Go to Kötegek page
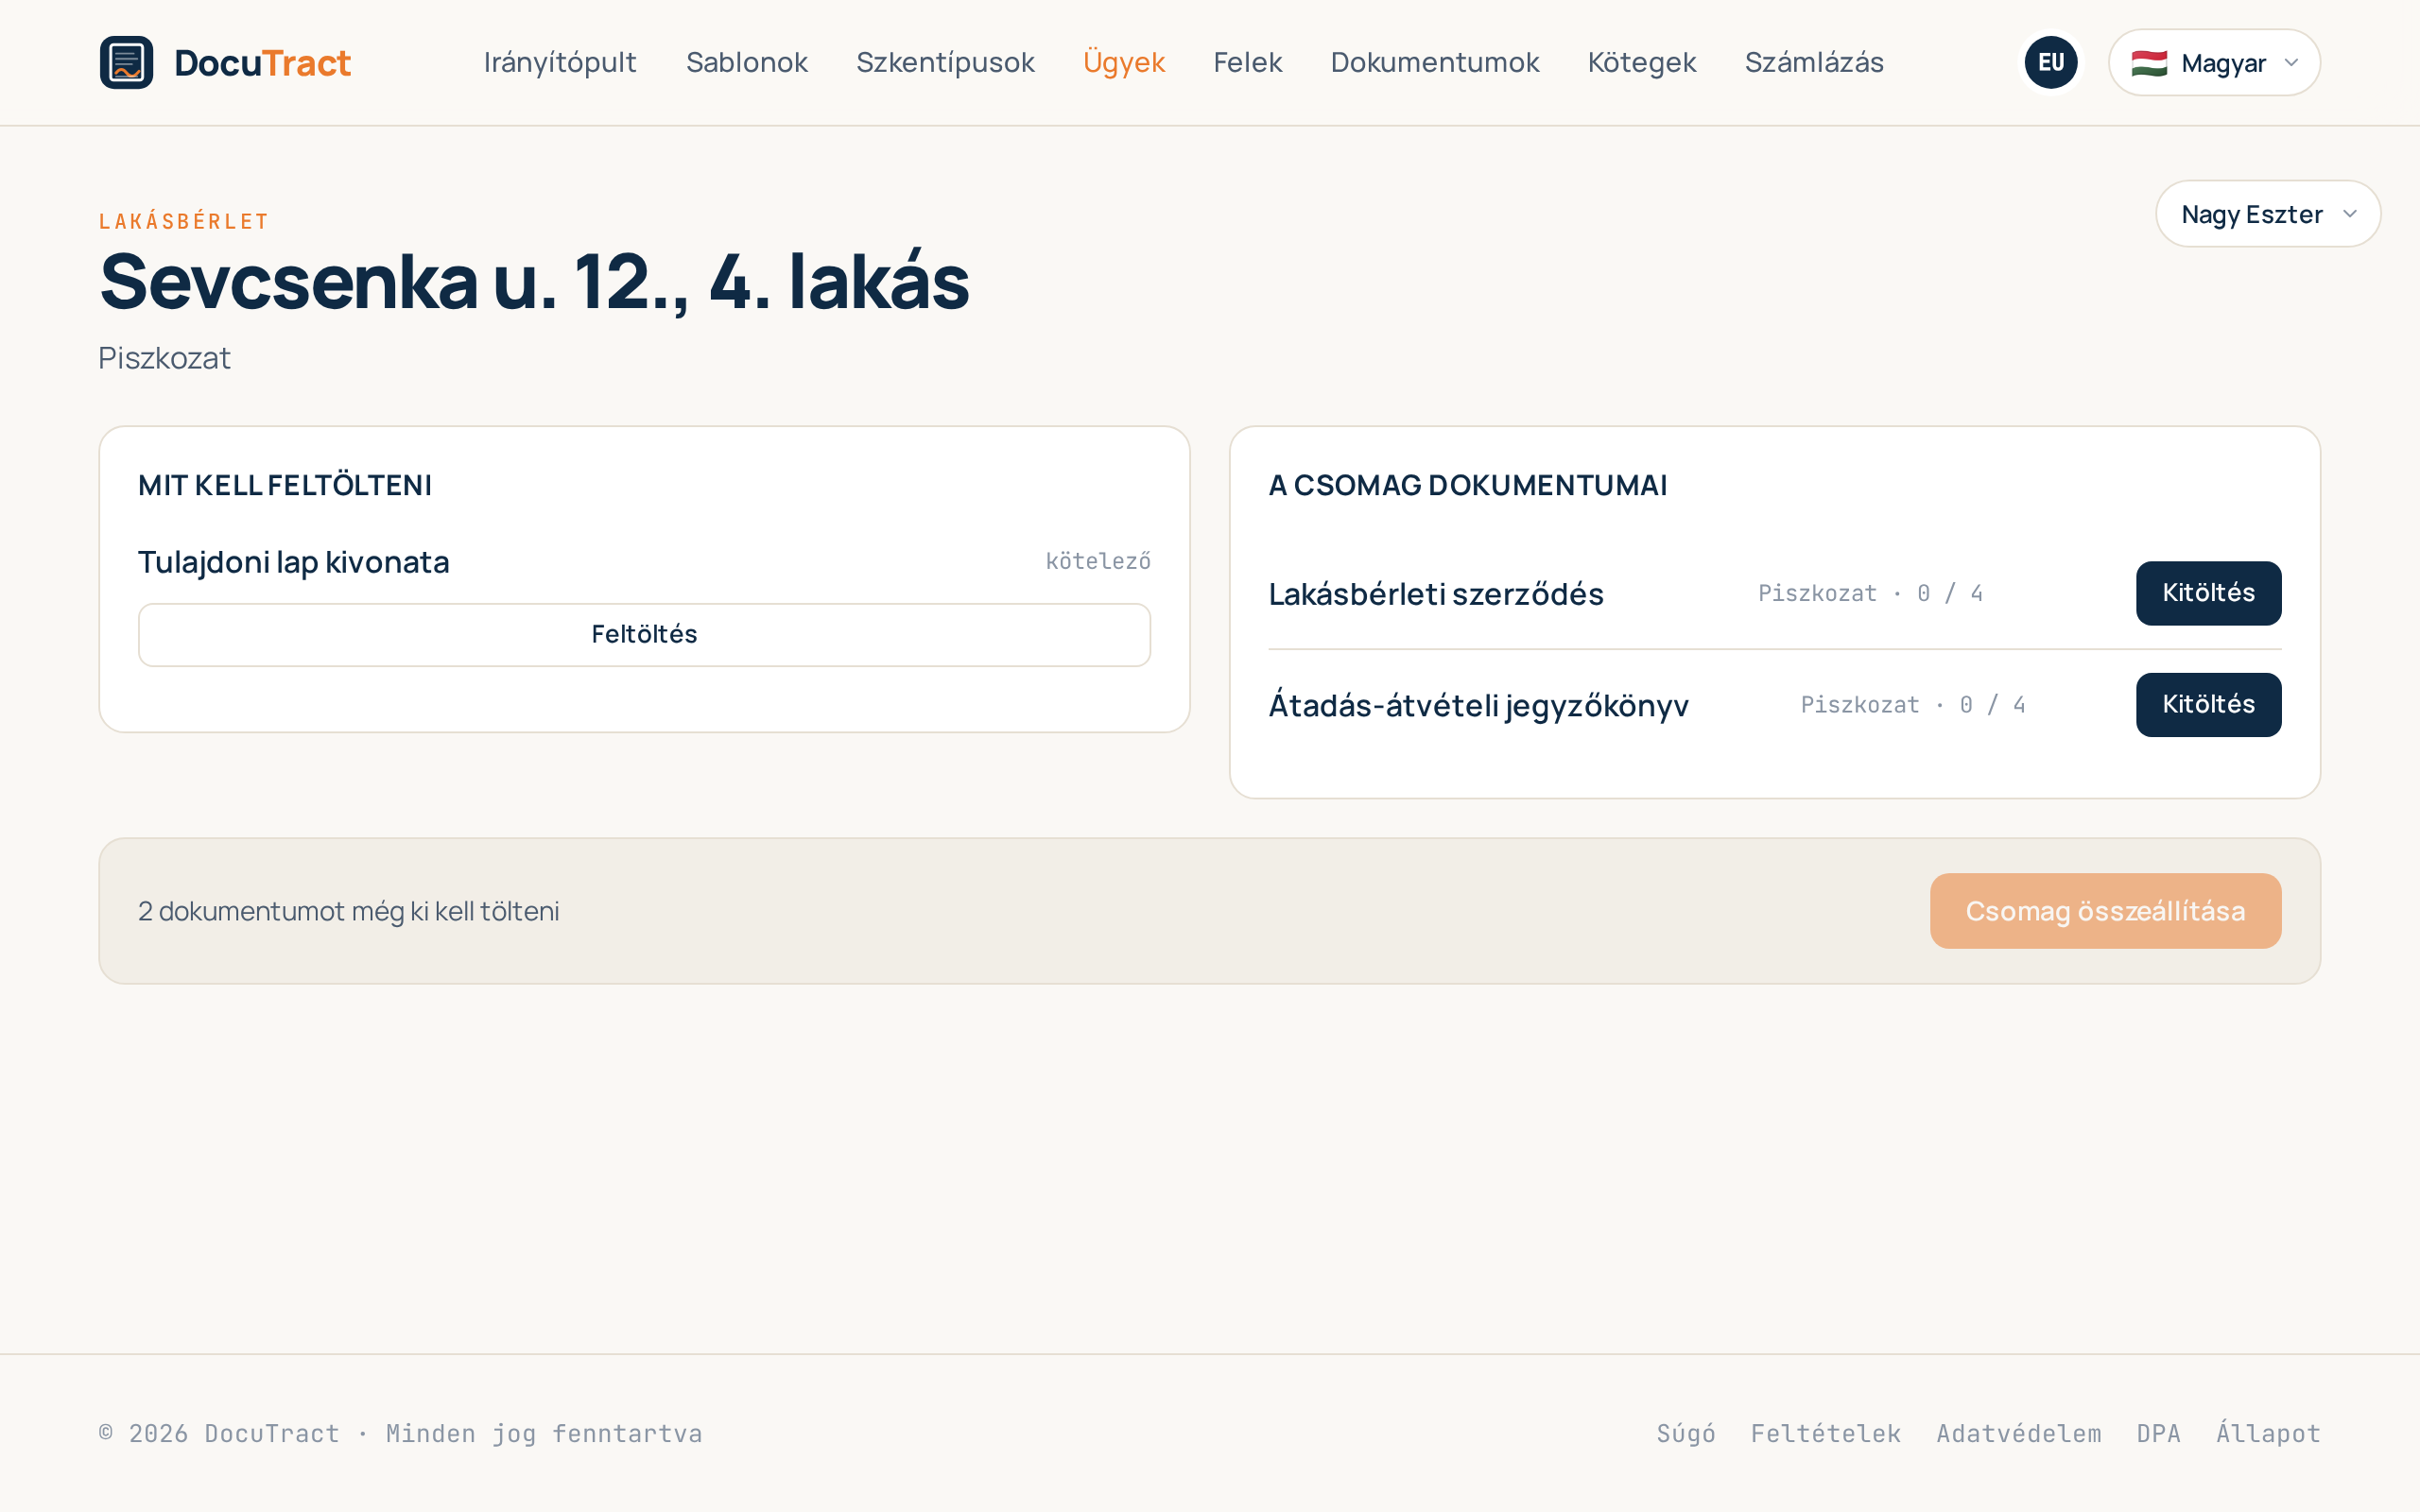 pos(1641,62)
